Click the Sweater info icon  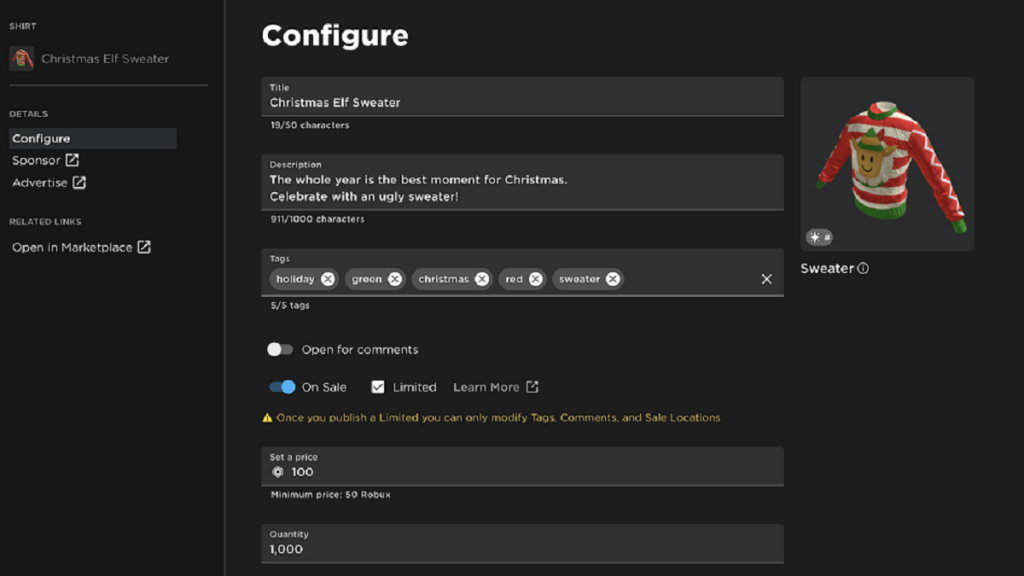pyautogui.click(x=863, y=268)
